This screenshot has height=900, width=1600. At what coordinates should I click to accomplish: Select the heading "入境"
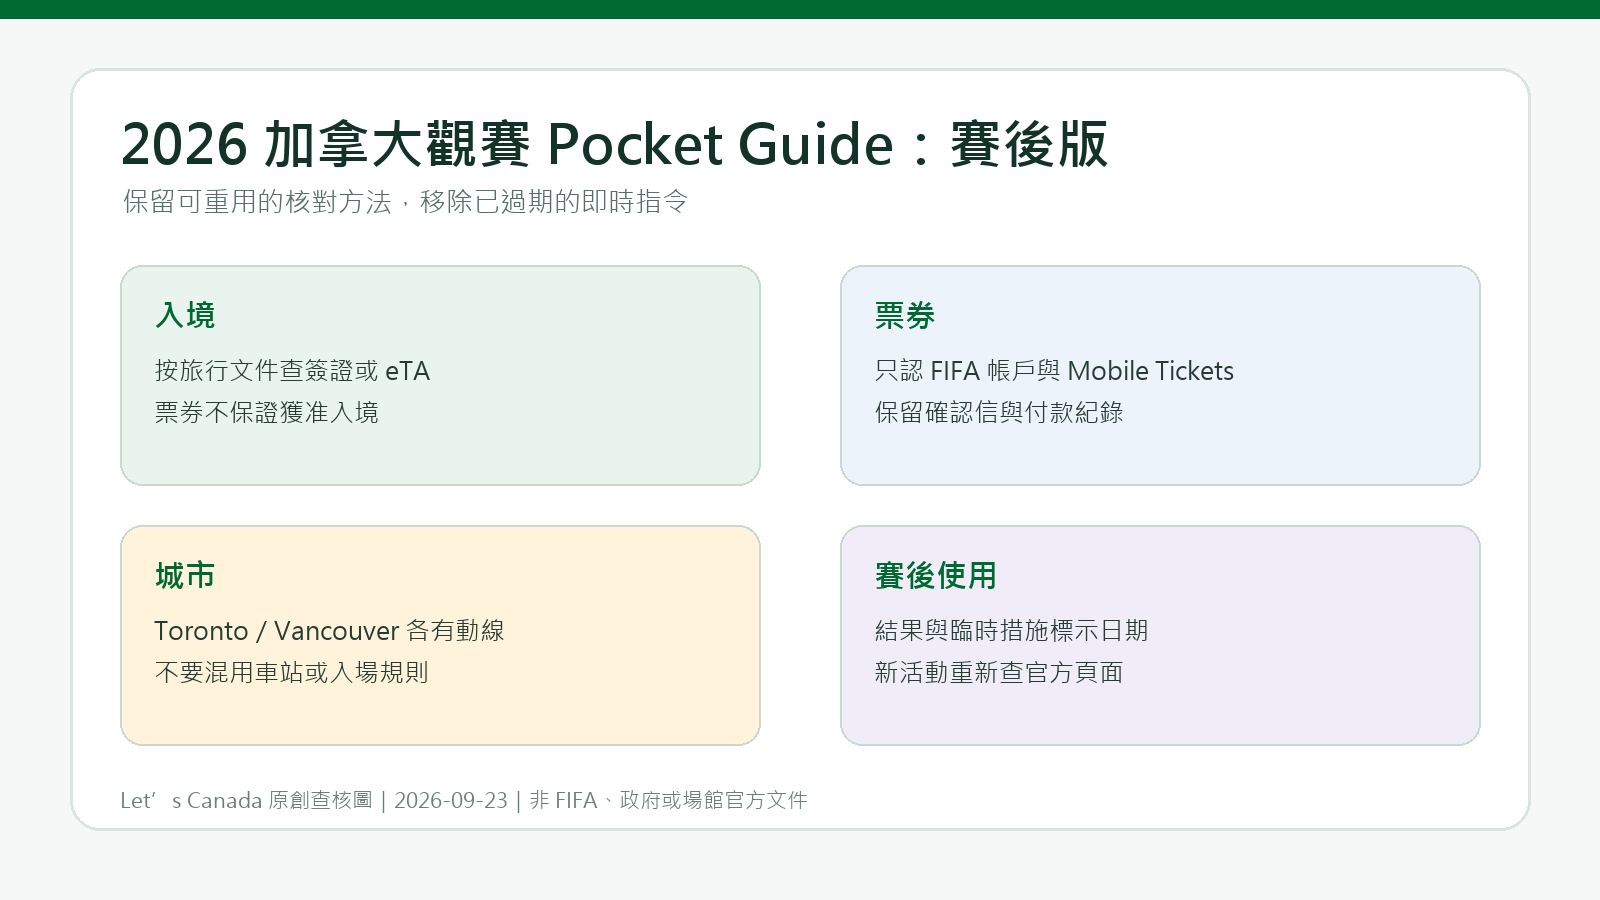coord(185,315)
